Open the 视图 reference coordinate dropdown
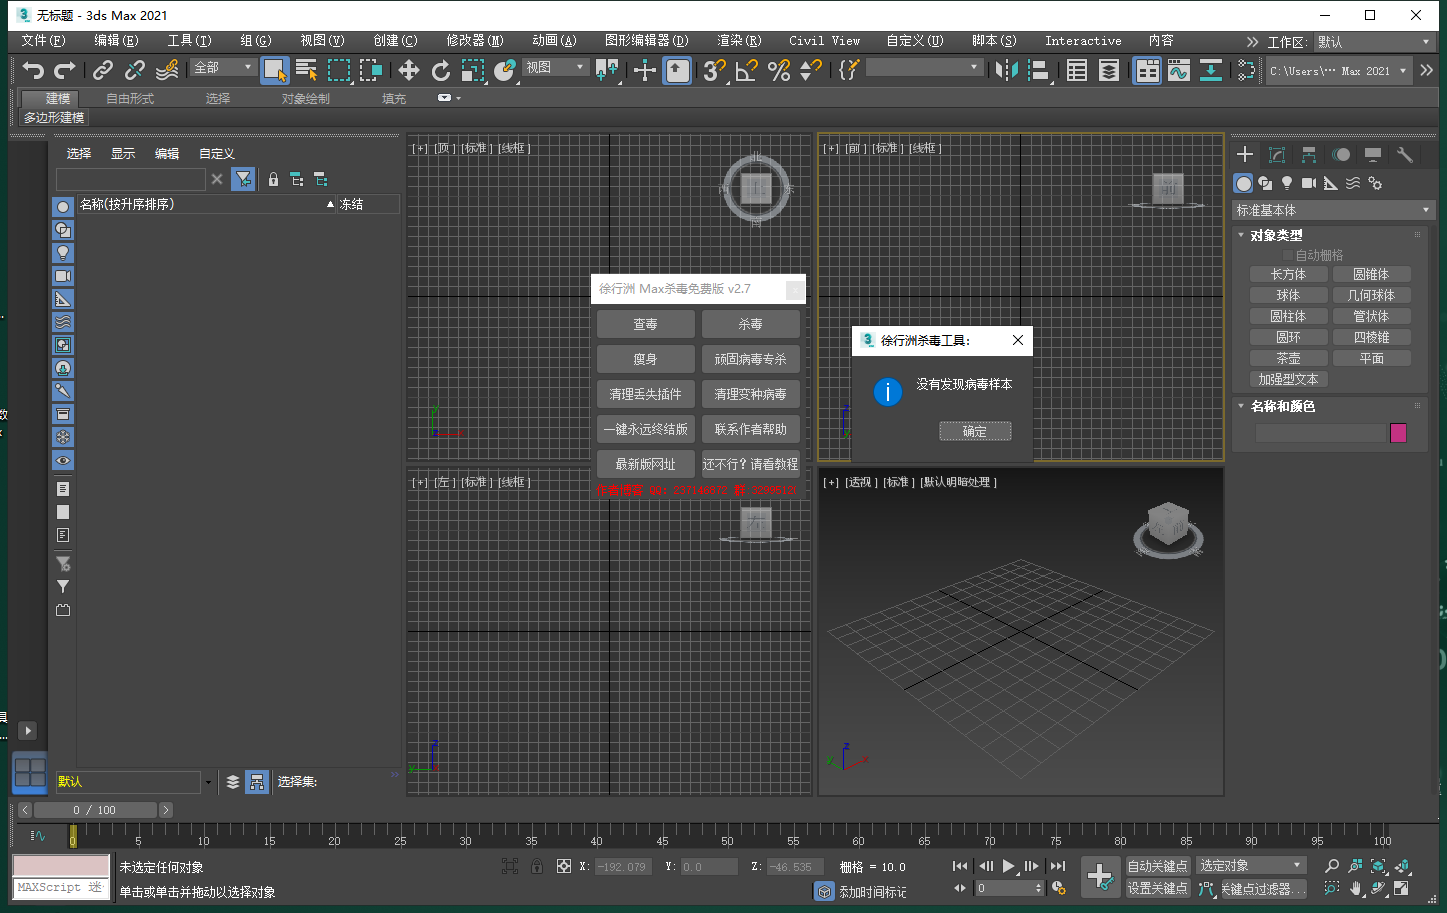This screenshot has height=913, width=1447. coord(555,67)
